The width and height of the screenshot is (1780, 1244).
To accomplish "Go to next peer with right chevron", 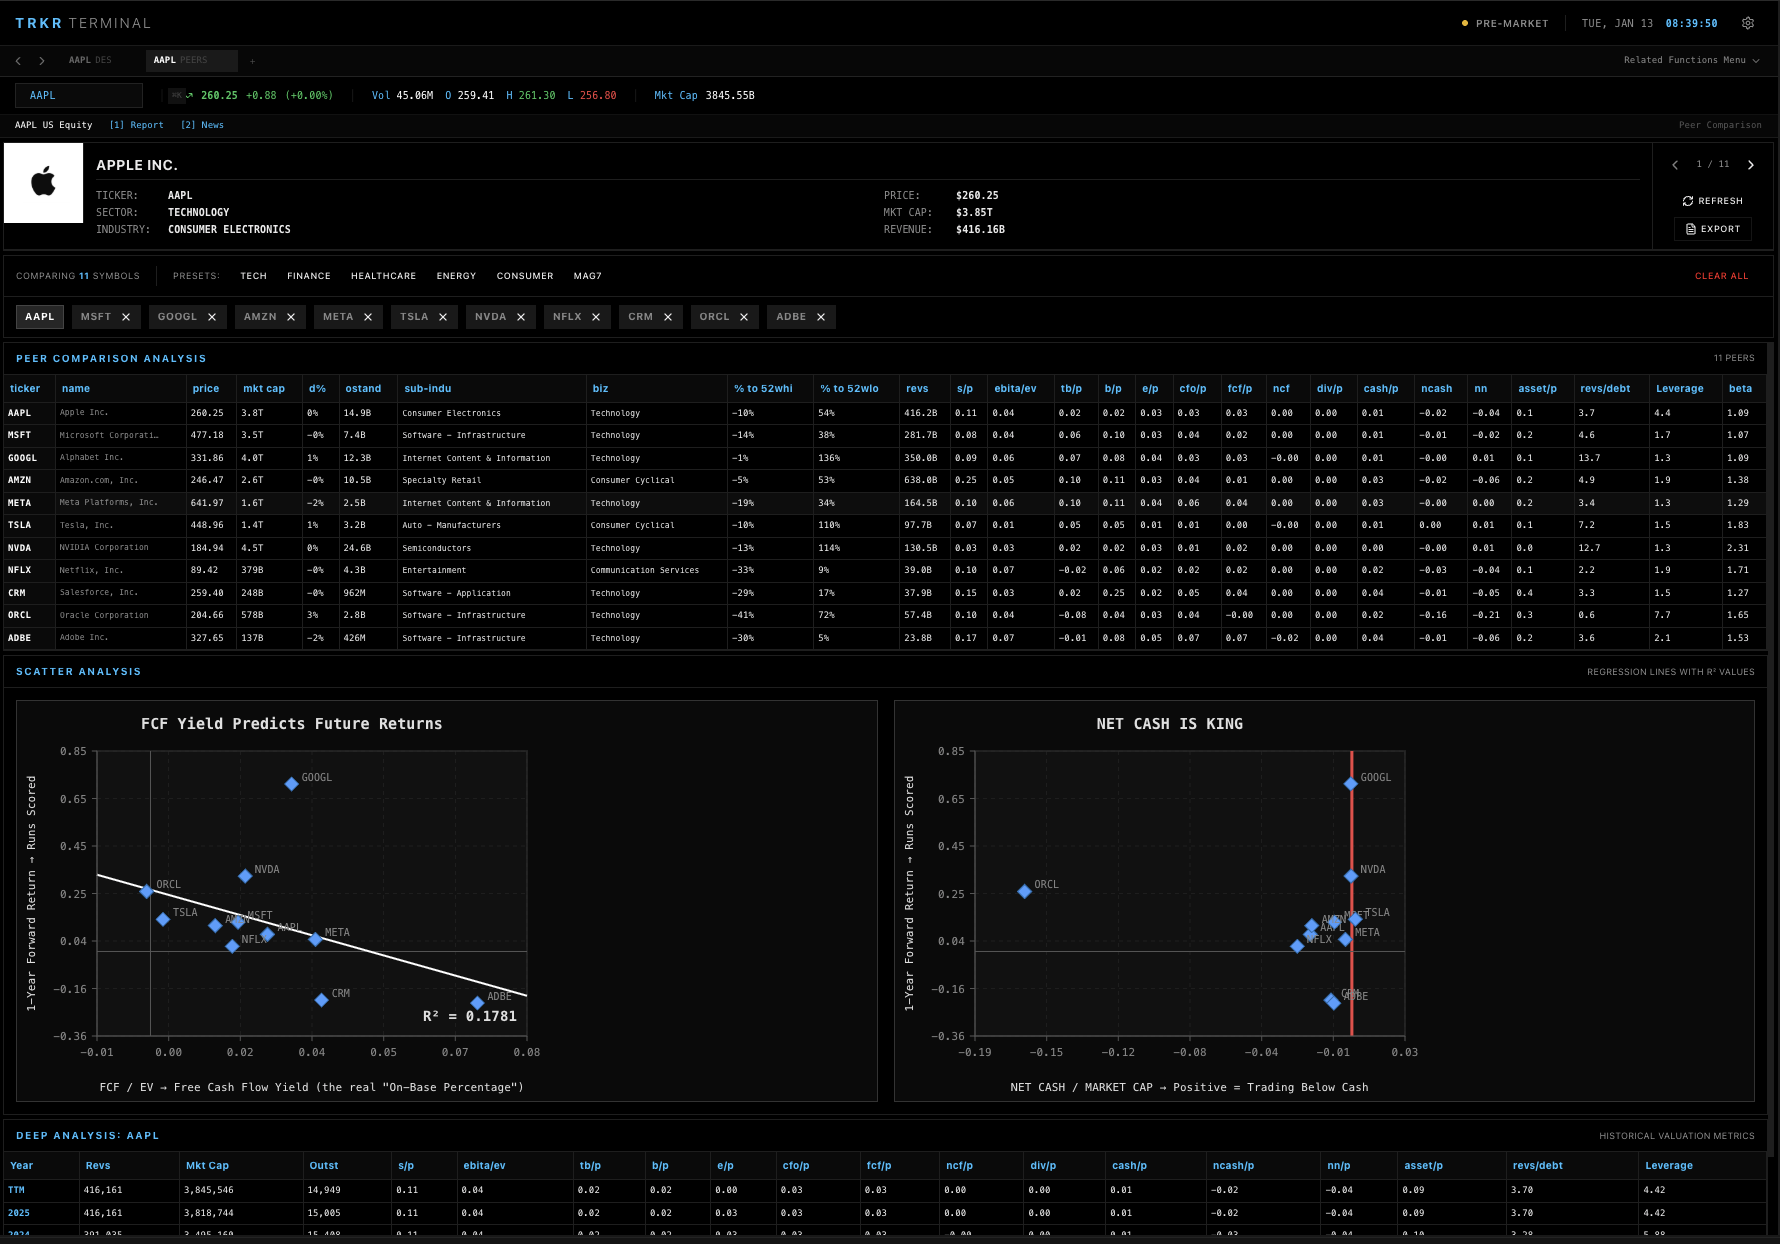I will [x=1750, y=165].
